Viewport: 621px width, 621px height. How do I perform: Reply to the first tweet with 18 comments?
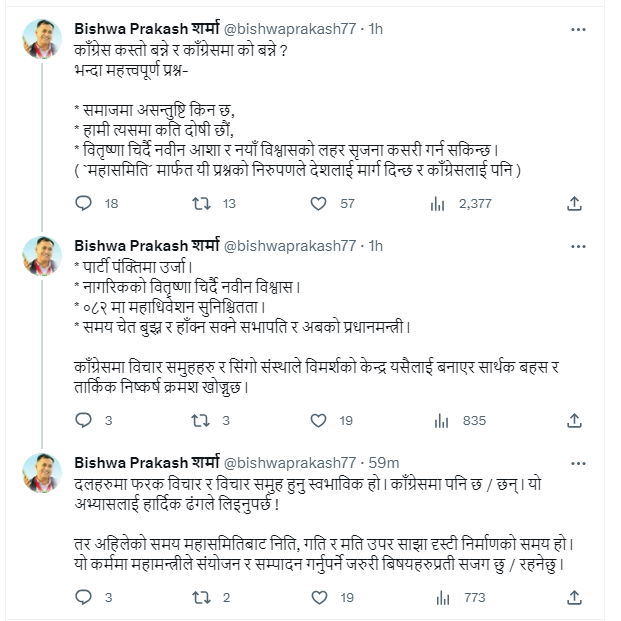click(83, 204)
